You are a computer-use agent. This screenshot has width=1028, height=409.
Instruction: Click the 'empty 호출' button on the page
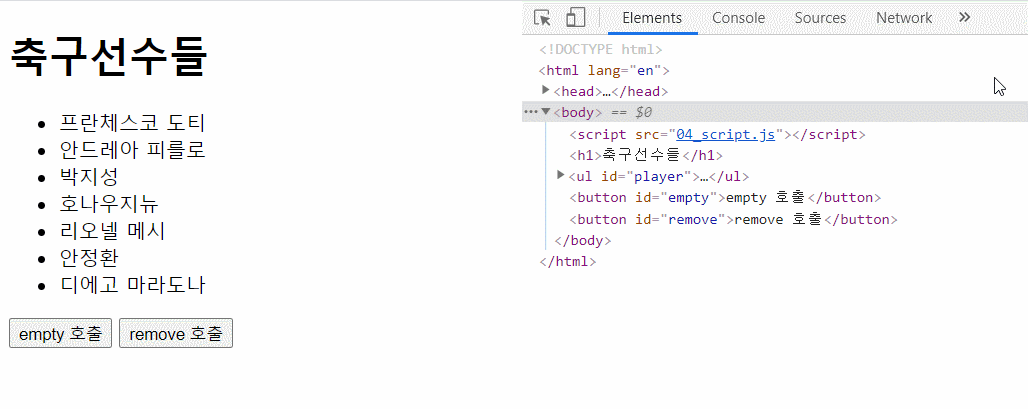click(x=60, y=334)
